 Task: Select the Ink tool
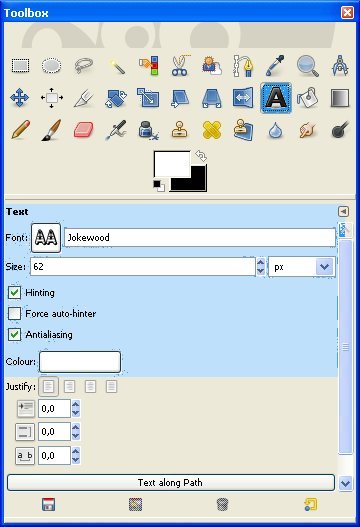(148, 130)
